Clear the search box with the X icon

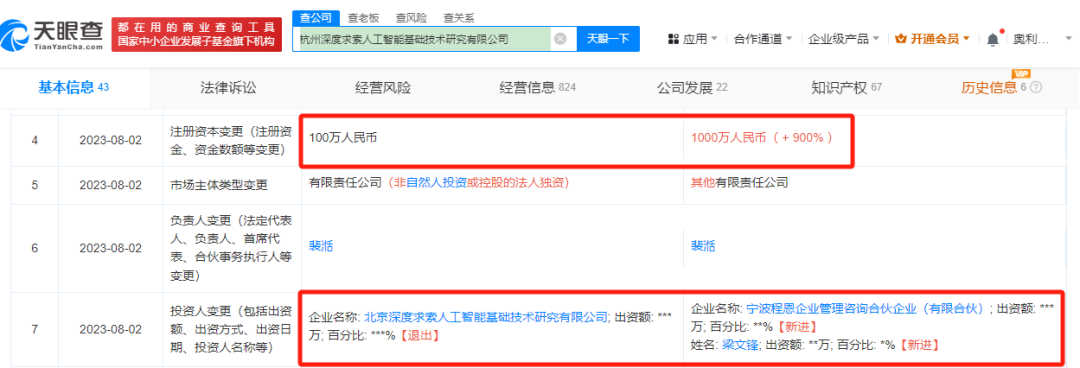coord(560,39)
